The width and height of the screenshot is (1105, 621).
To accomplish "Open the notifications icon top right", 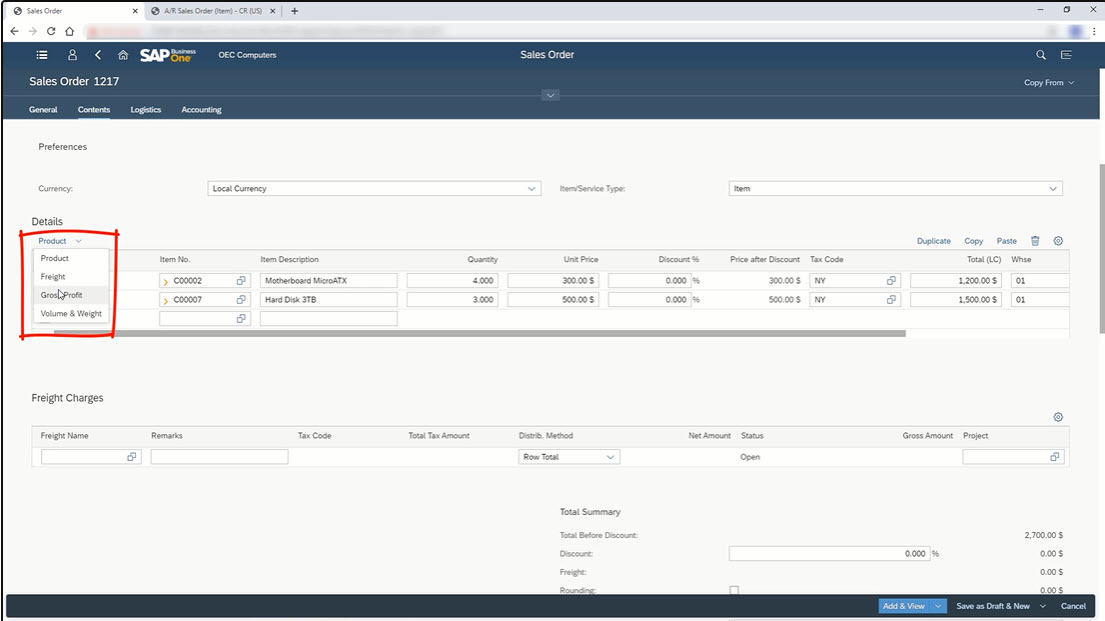I will [x=1066, y=55].
